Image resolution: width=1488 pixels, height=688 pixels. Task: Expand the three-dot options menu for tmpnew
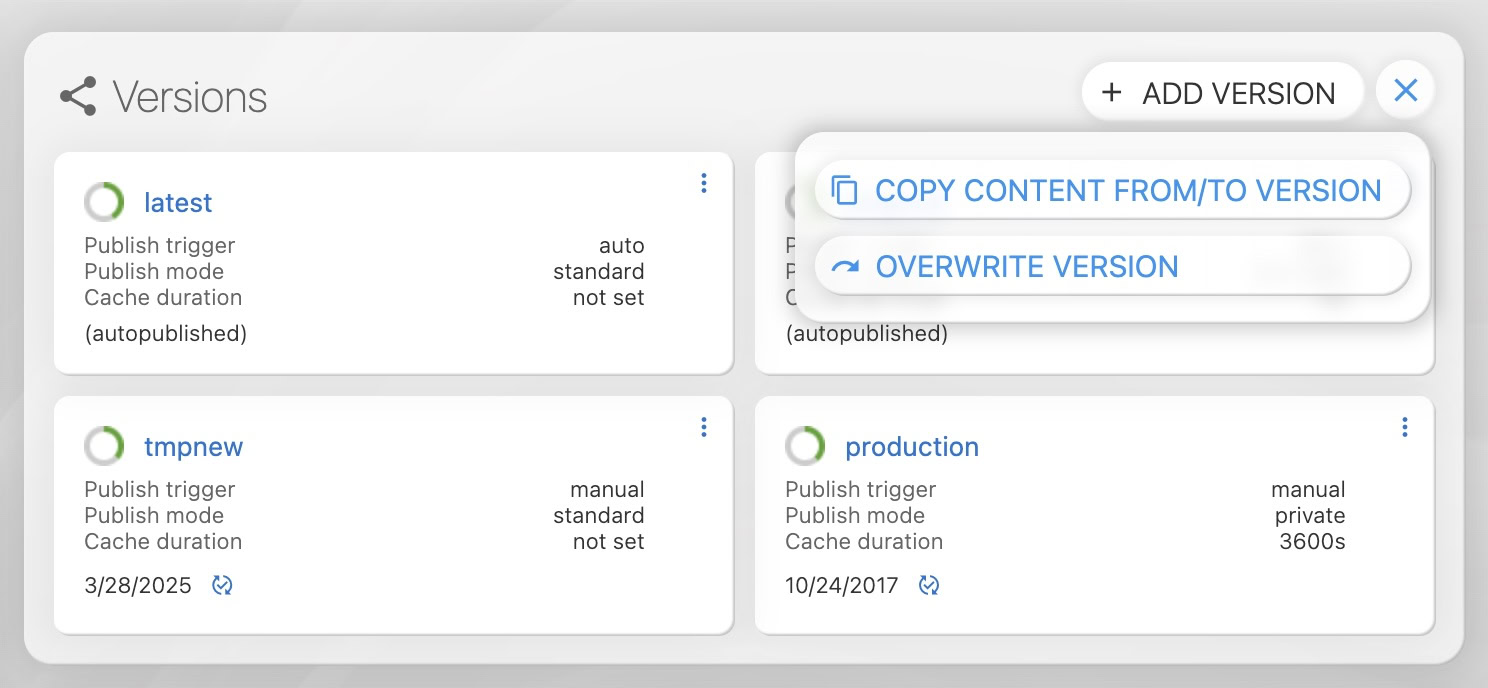(x=704, y=427)
